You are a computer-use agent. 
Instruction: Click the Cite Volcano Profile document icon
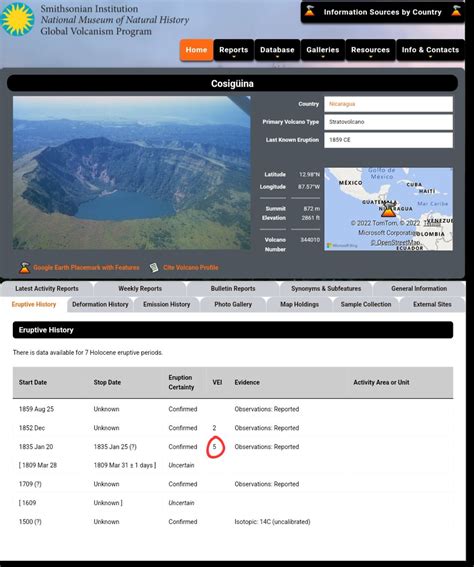pyautogui.click(x=154, y=268)
